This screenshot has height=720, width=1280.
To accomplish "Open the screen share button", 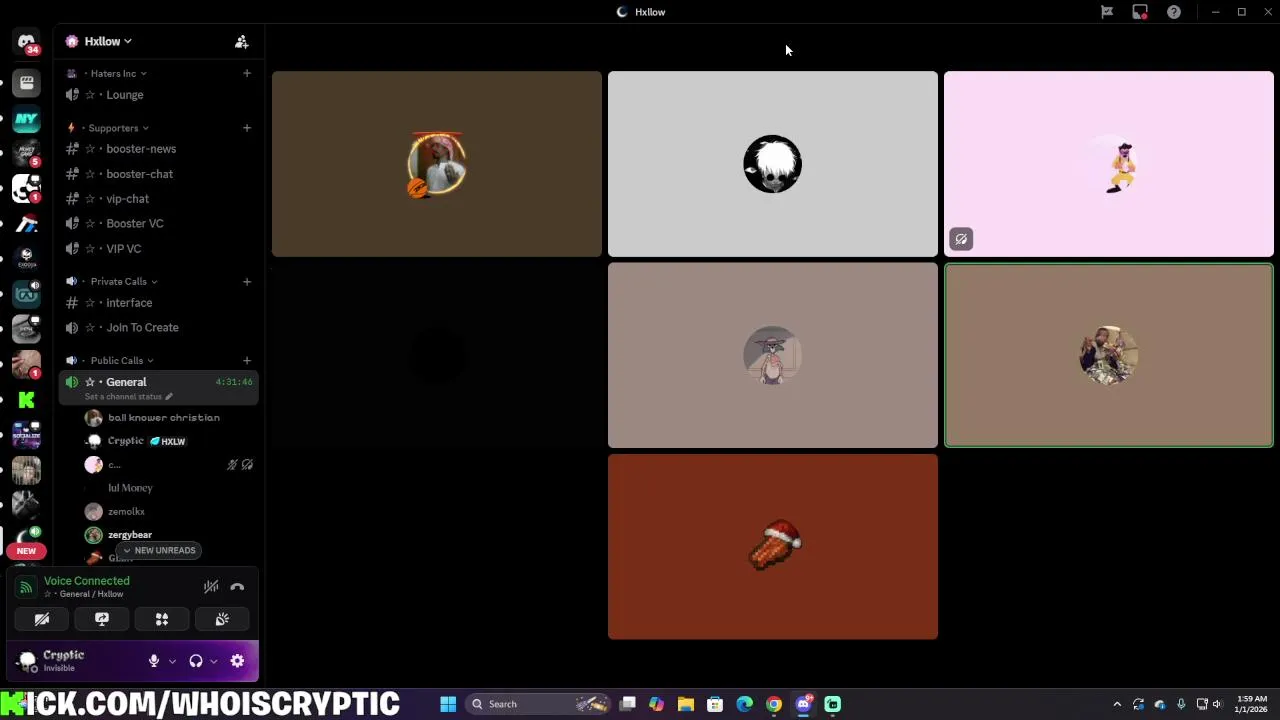I will (102, 619).
